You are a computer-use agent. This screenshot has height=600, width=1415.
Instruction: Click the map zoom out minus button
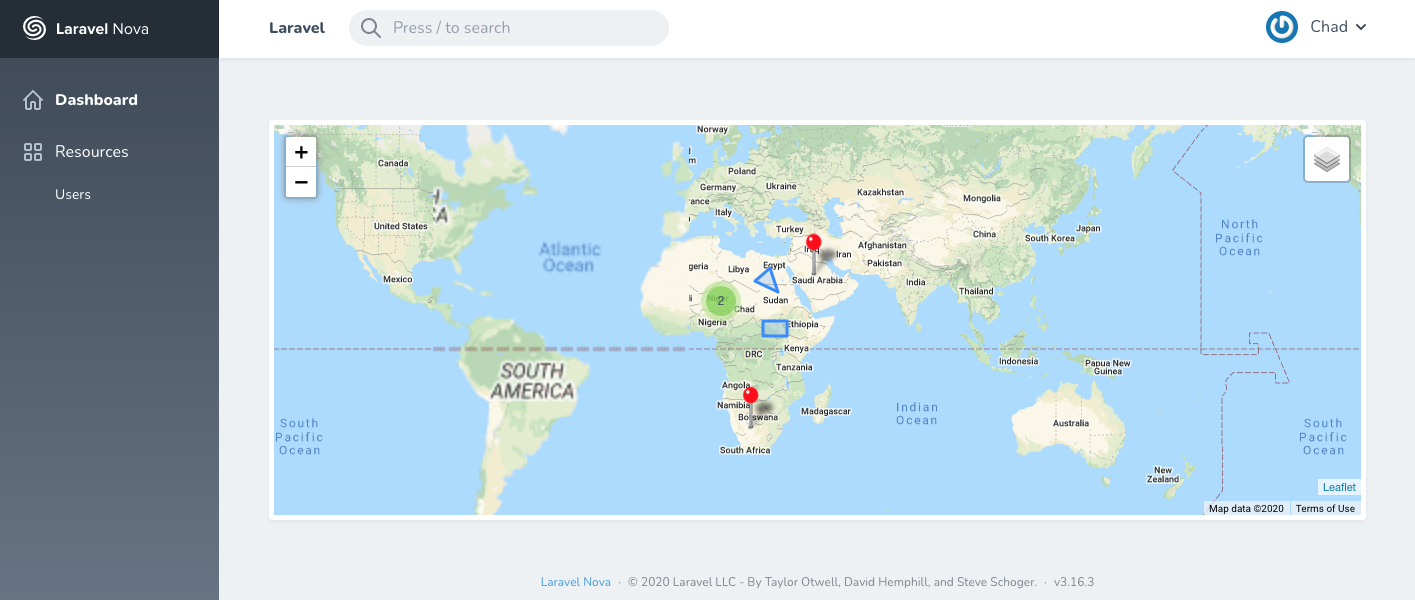301,182
